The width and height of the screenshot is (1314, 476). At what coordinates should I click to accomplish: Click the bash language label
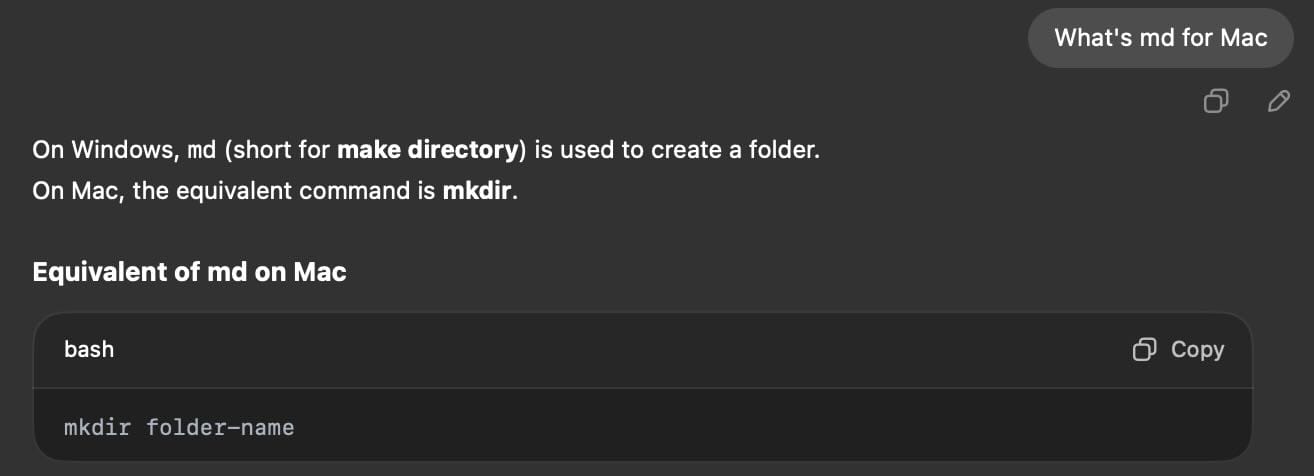(x=89, y=349)
